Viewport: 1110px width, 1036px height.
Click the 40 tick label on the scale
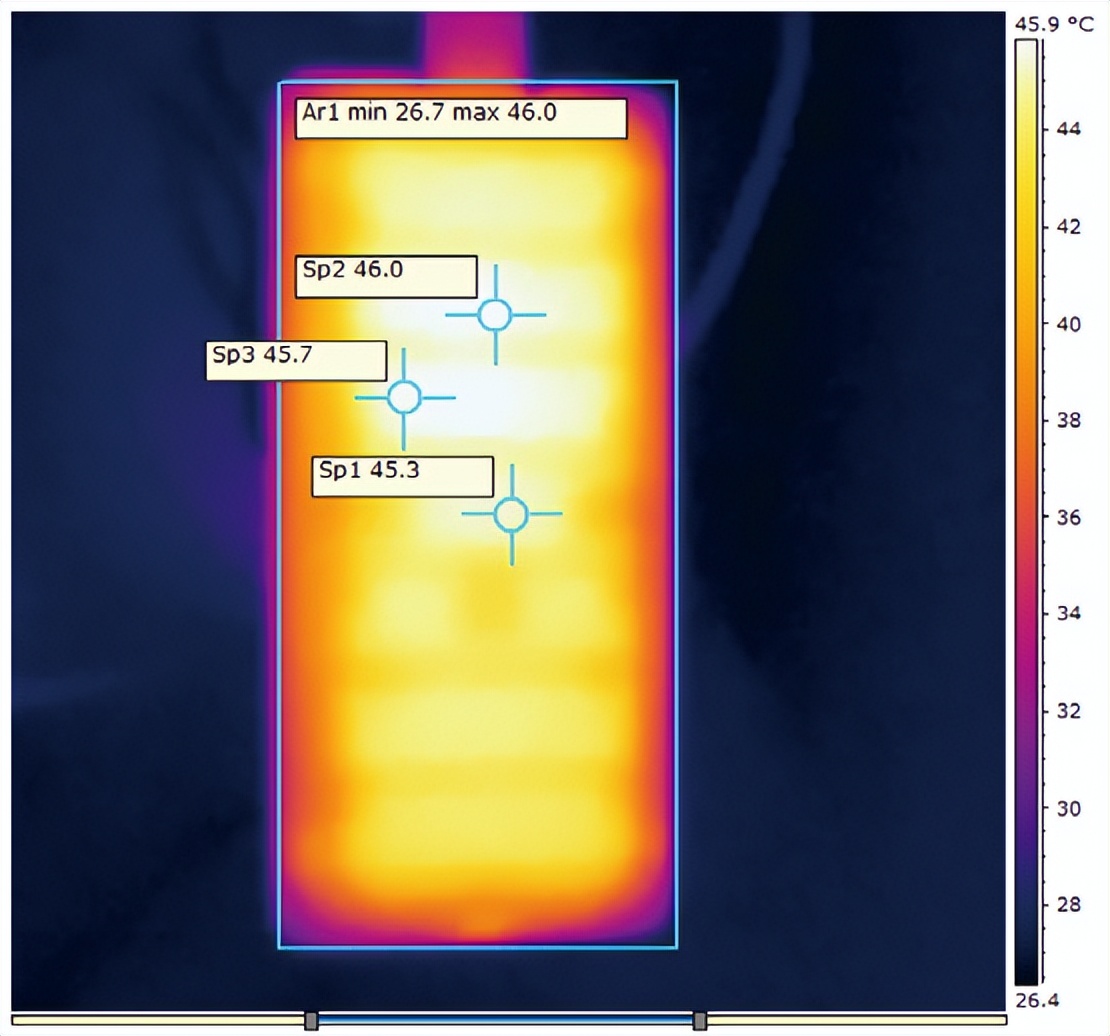point(1069,324)
